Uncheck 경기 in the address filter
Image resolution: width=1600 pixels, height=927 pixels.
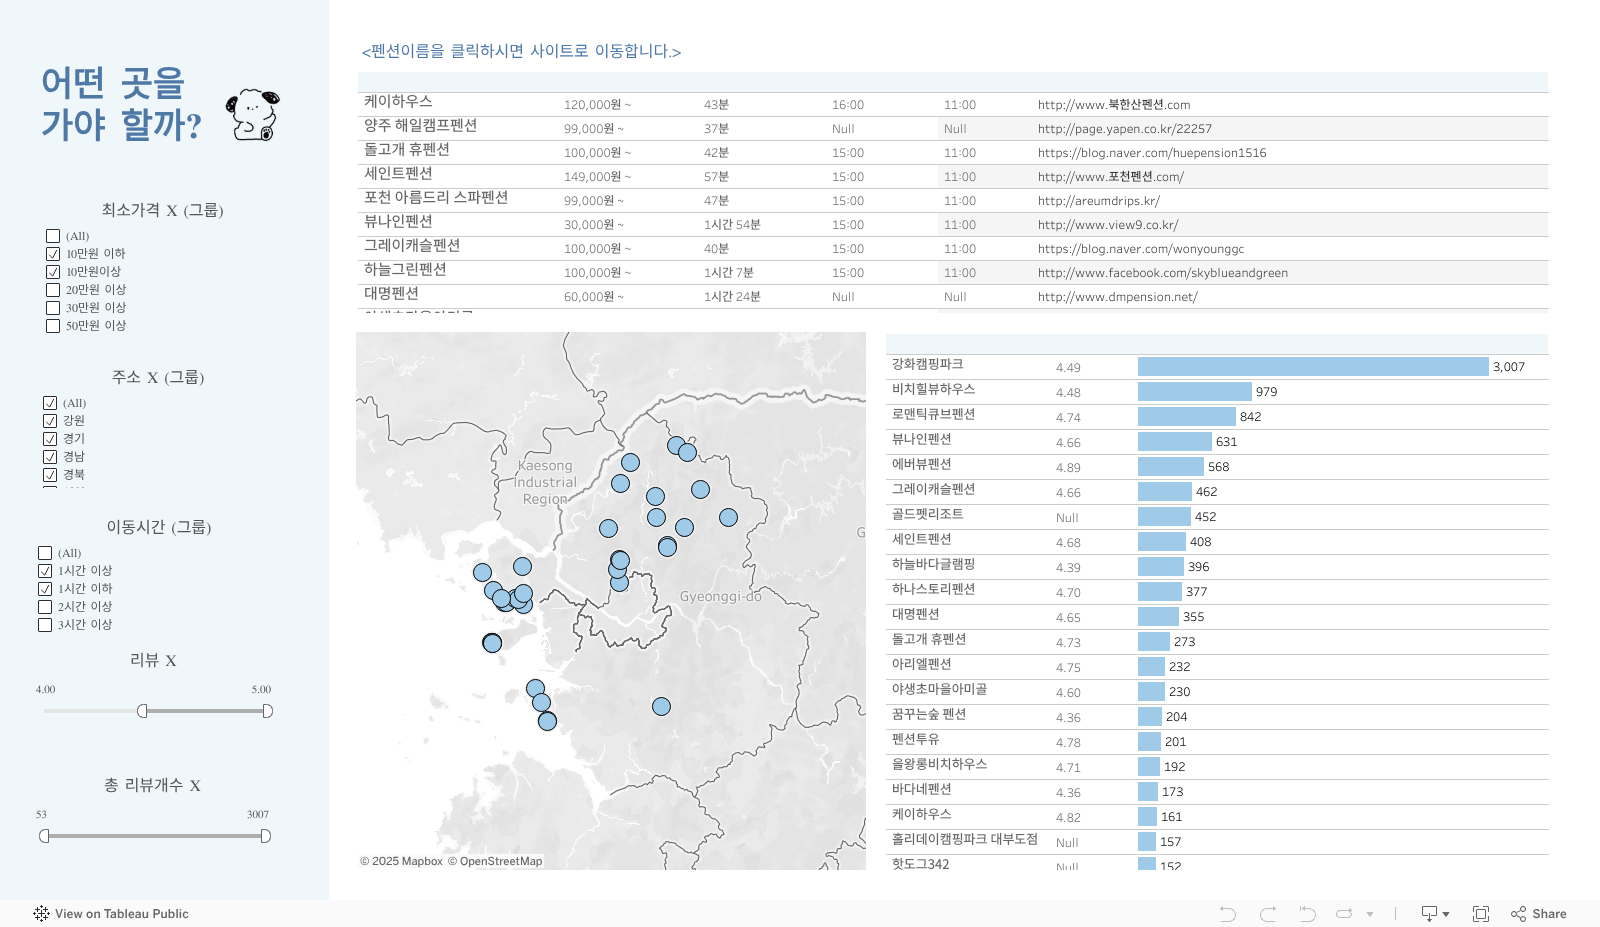click(50, 439)
